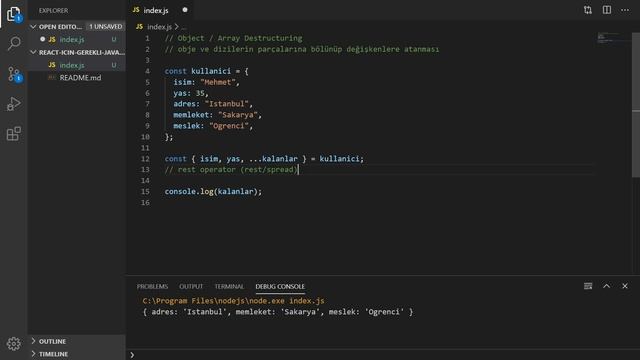Screen dimensions: 640x360
Task: Click the adres: "Istanbul" line
Action: coord(213,104)
